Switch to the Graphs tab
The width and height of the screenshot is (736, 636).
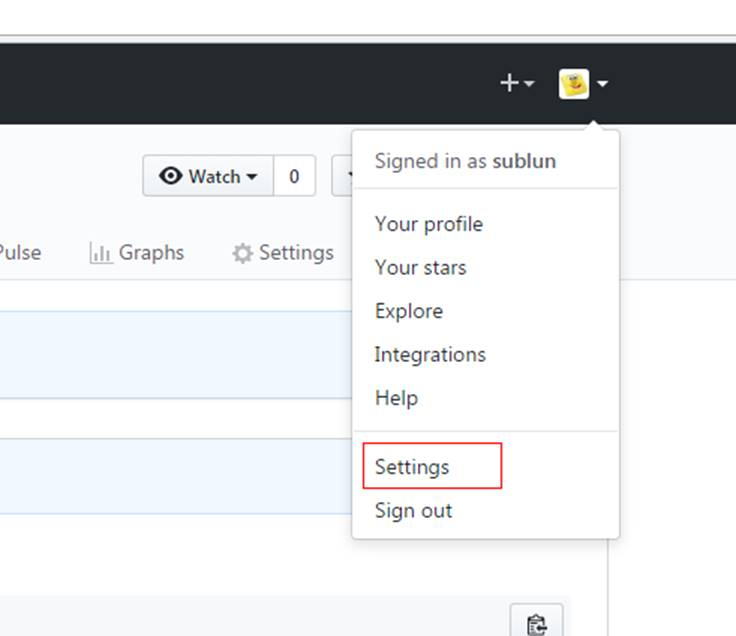150,252
